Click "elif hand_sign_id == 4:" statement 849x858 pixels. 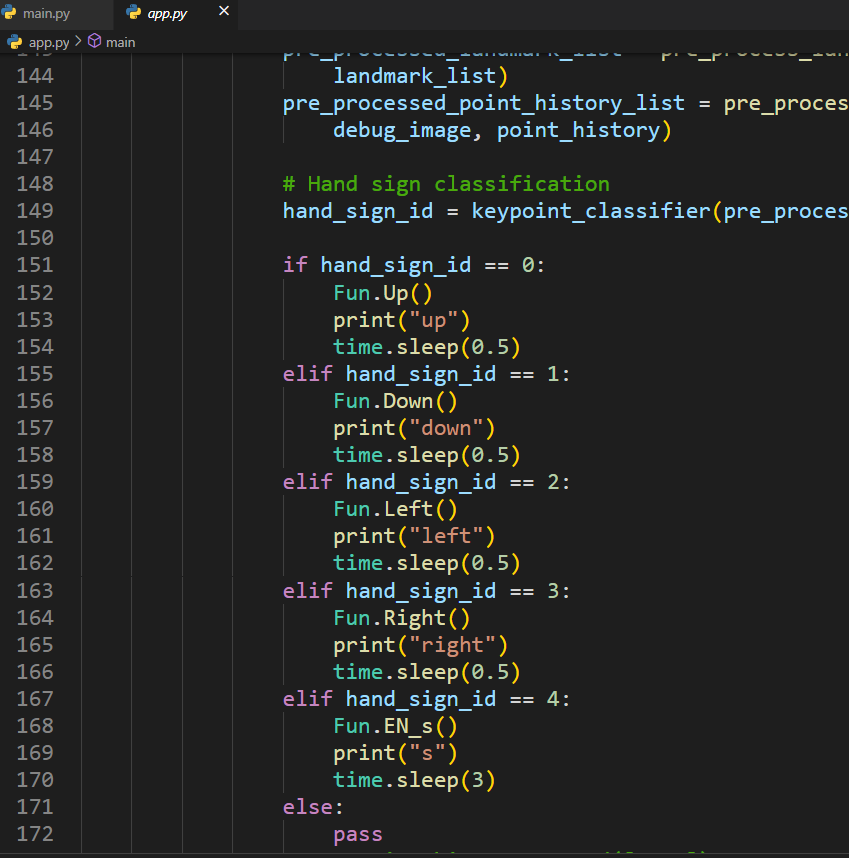[426, 699]
